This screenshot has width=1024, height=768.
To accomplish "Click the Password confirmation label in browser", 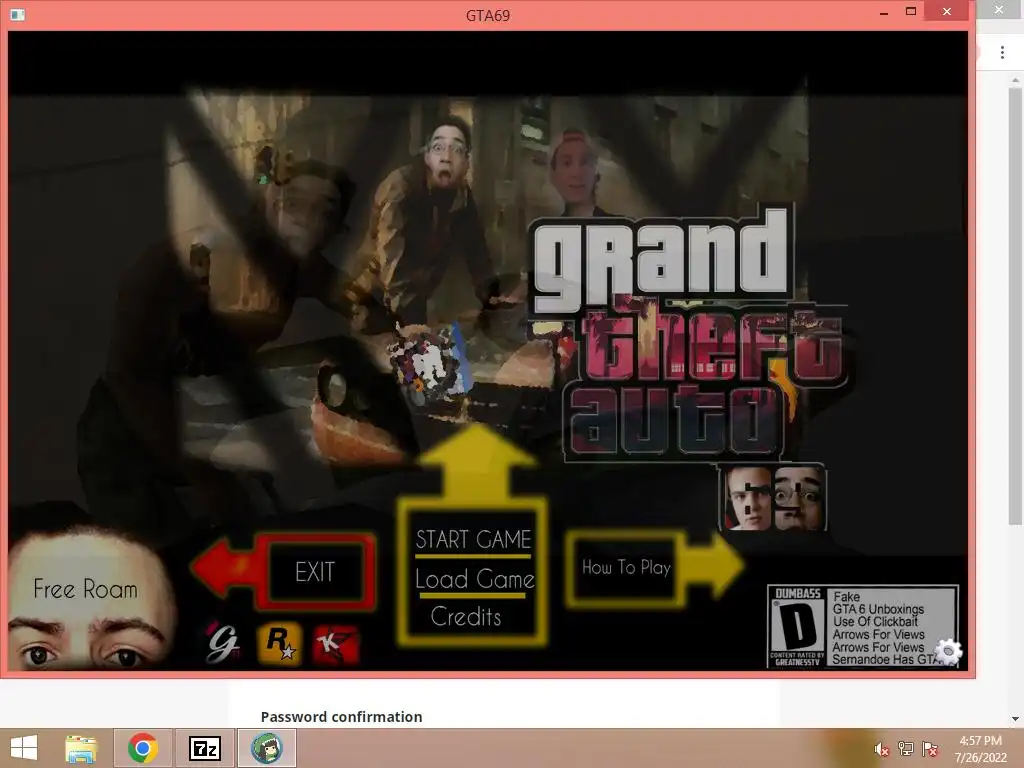I will (x=342, y=716).
